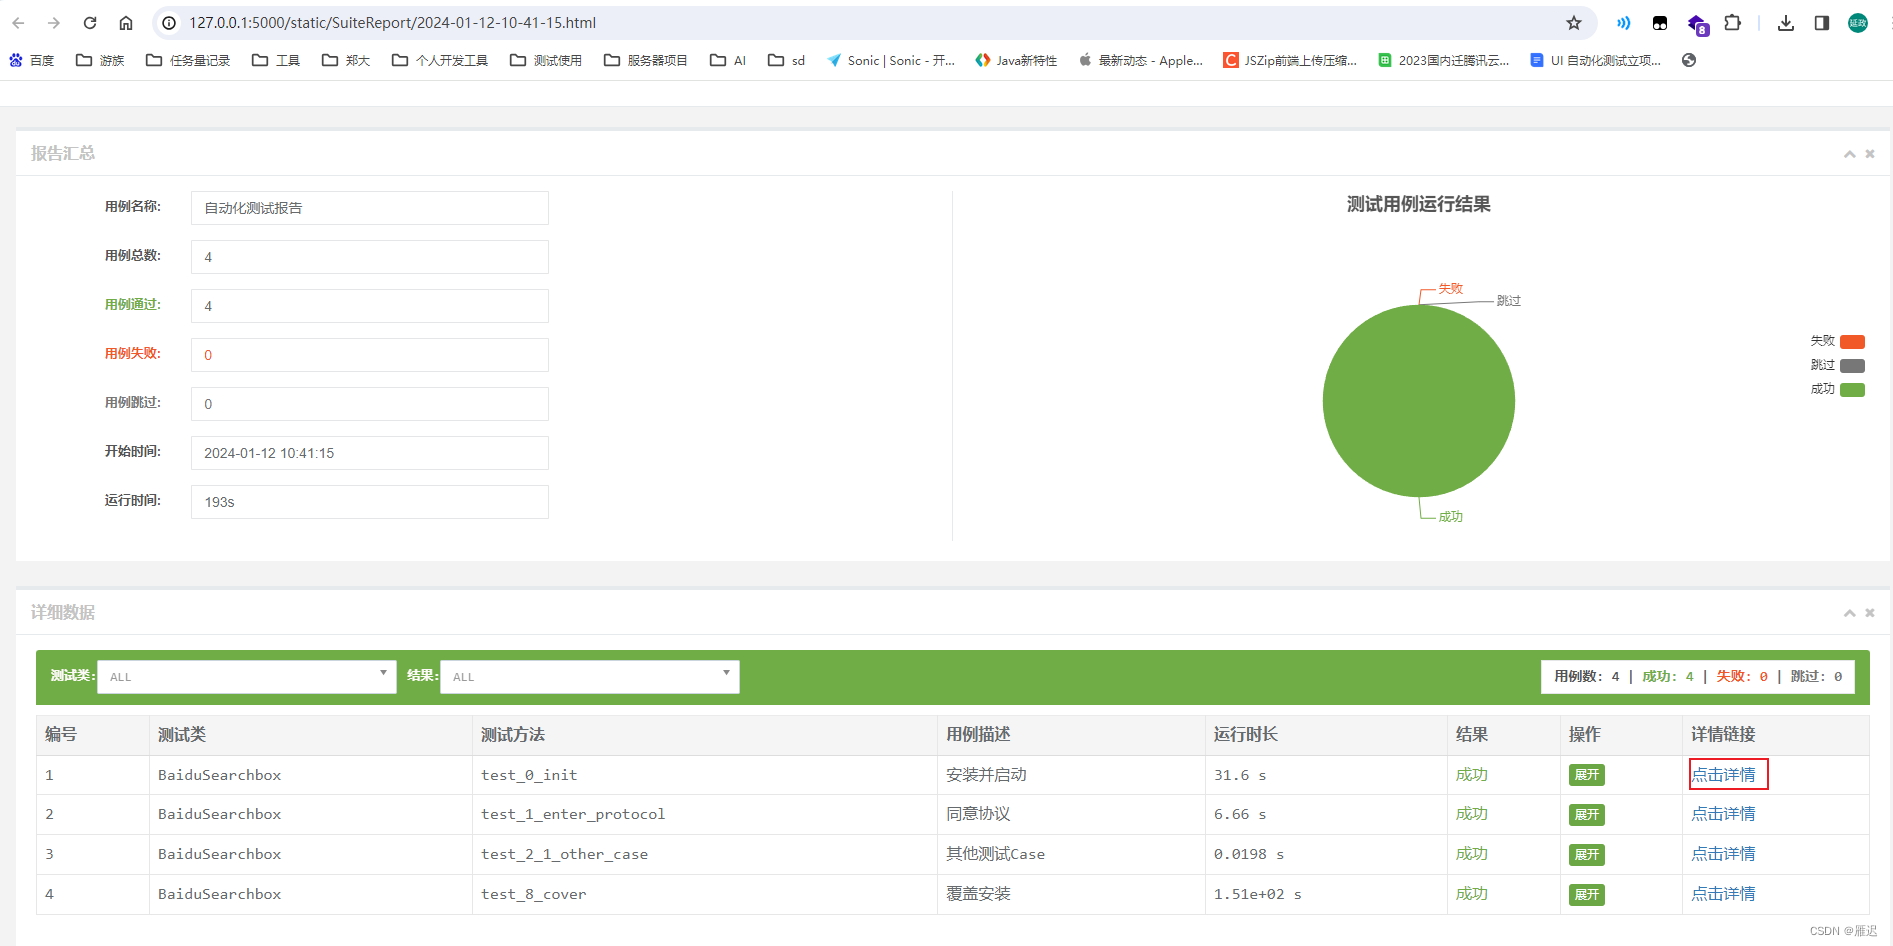Screen dimensions: 1893x946
Task: Click the browser forward arrow
Action: click(x=54, y=23)
